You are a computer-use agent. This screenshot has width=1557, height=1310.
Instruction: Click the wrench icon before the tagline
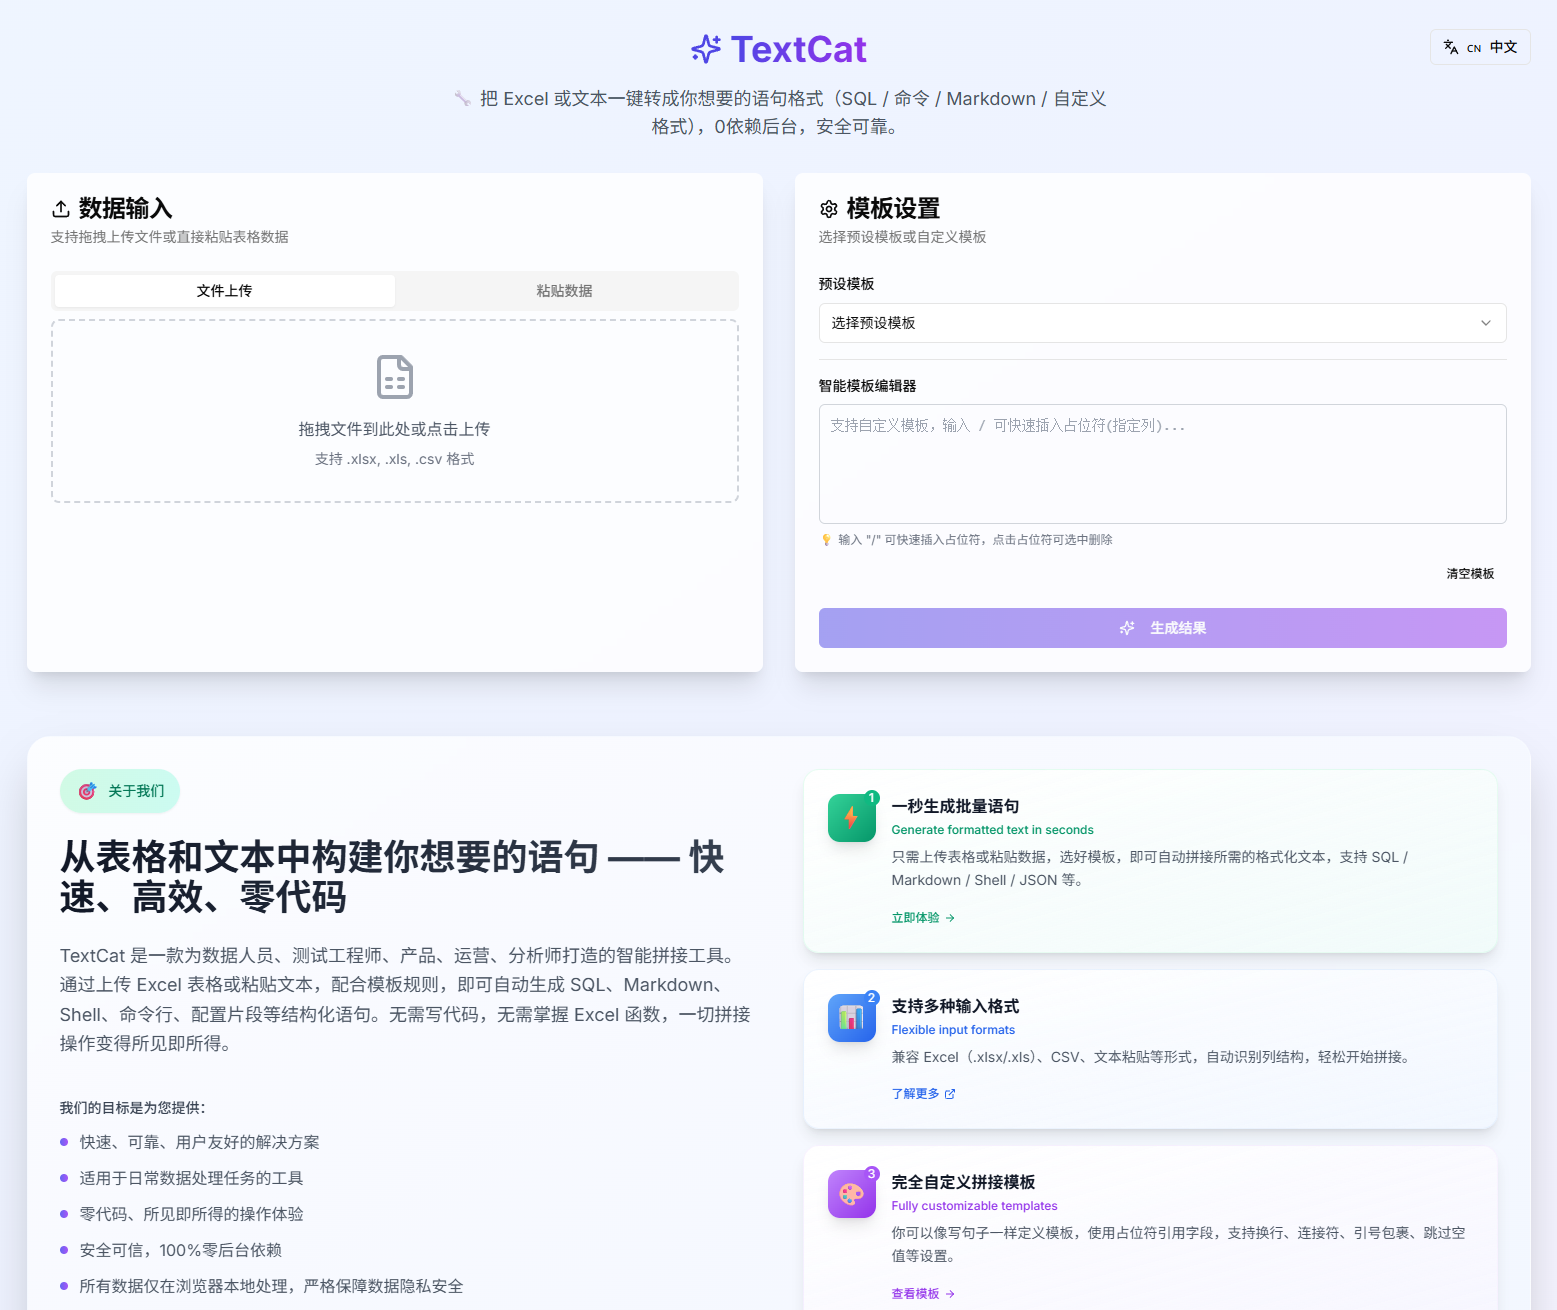click(462, 98)
